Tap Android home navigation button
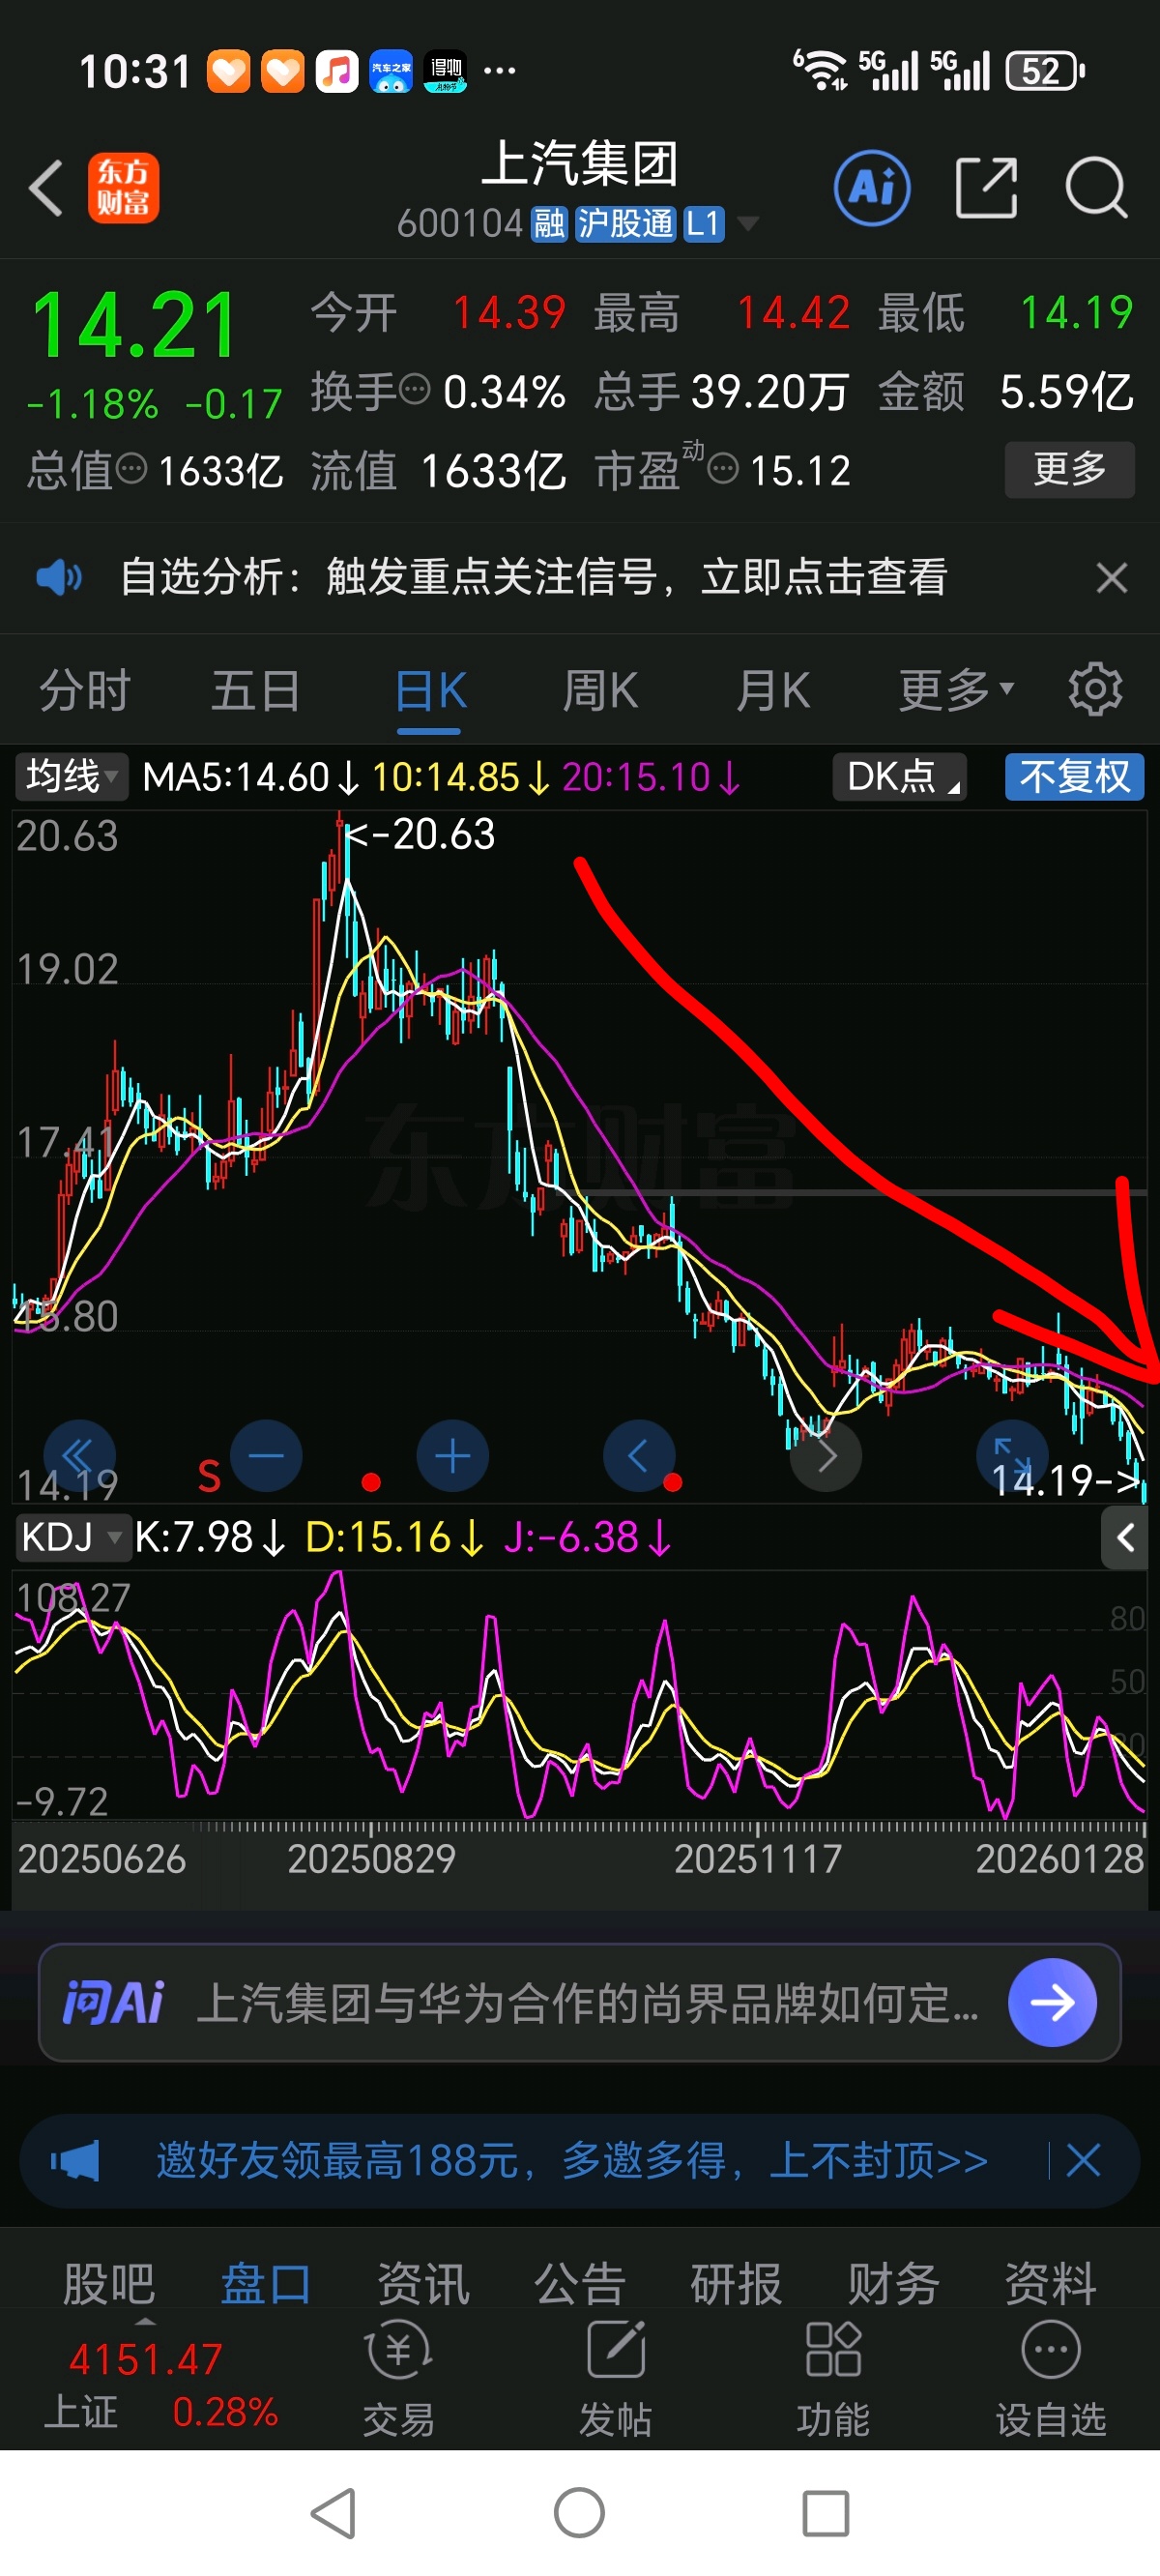The height and width of the screenshot is (2576, 1160). [x=580, y=2513]
